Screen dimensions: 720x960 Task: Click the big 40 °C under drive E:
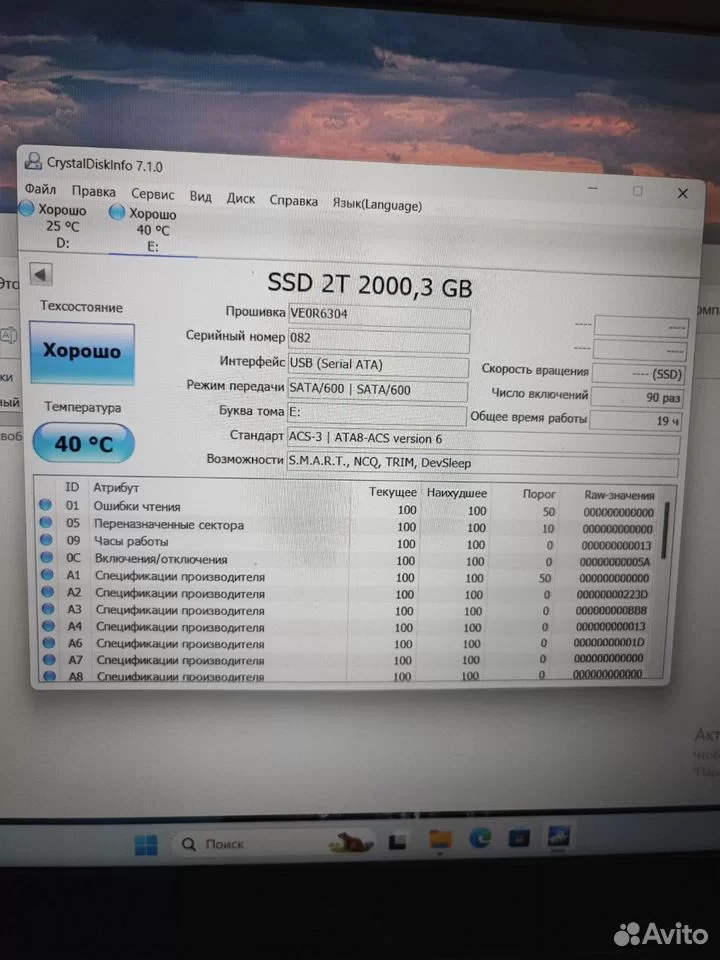point(152,230)
